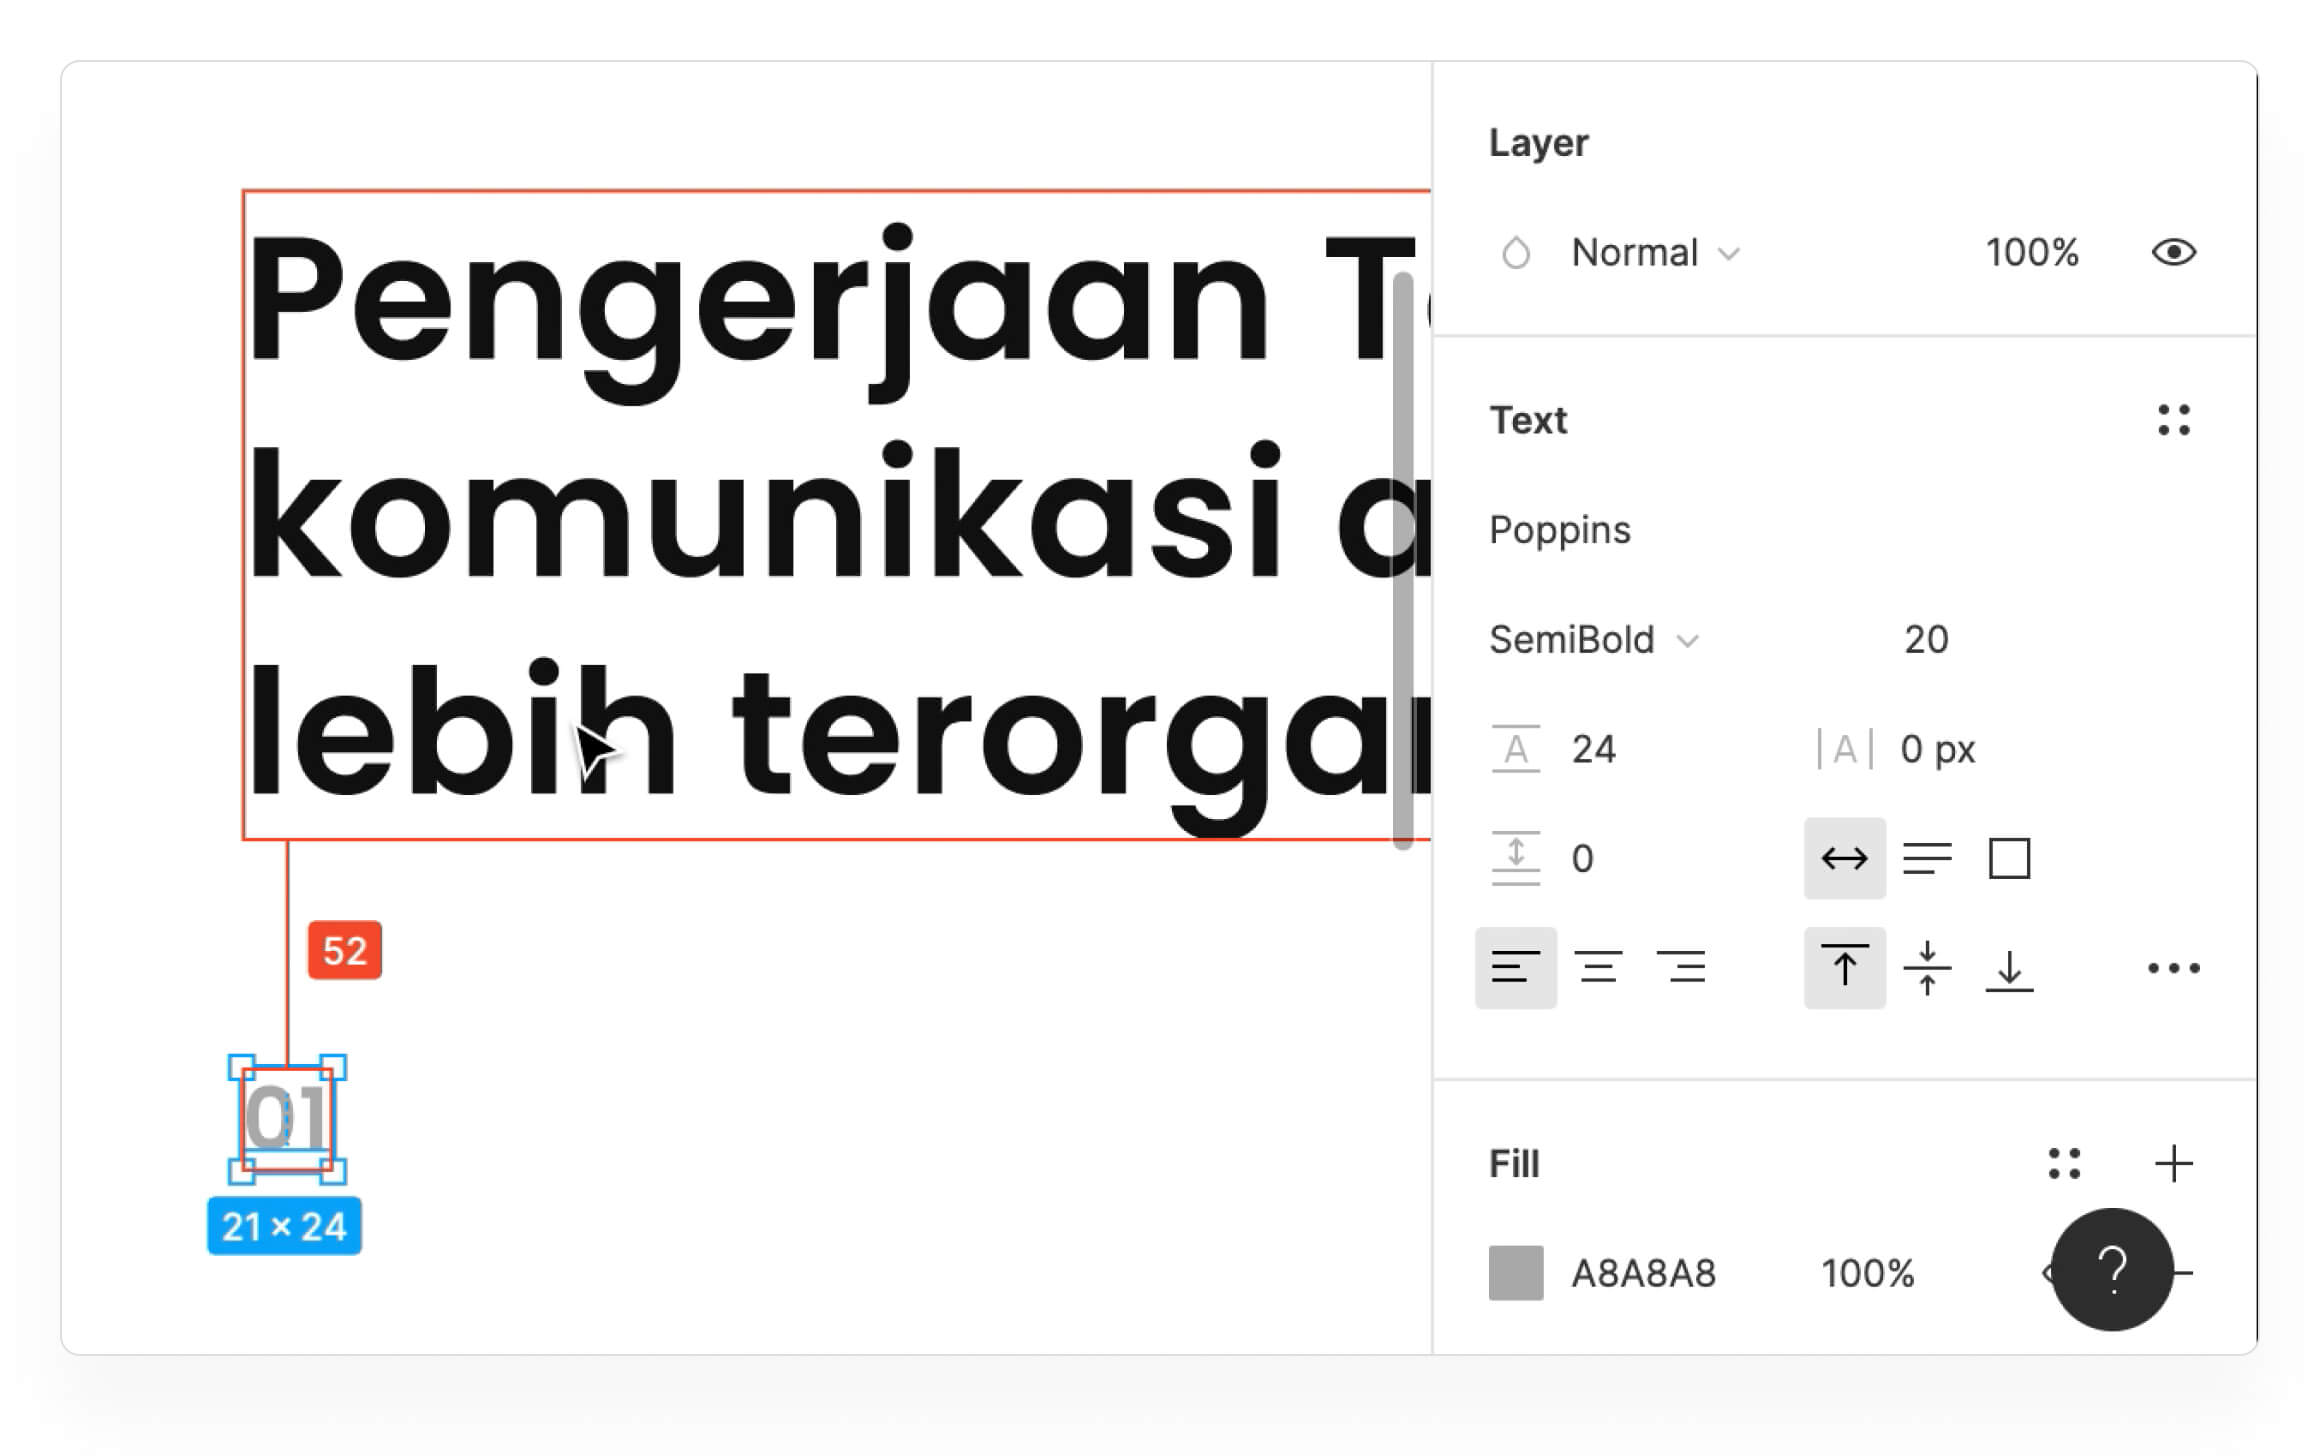Viewport: 2320px width, 1456px height.
Task: Open the Normal blend mode dropdown
Action: tap(1655, 253)
